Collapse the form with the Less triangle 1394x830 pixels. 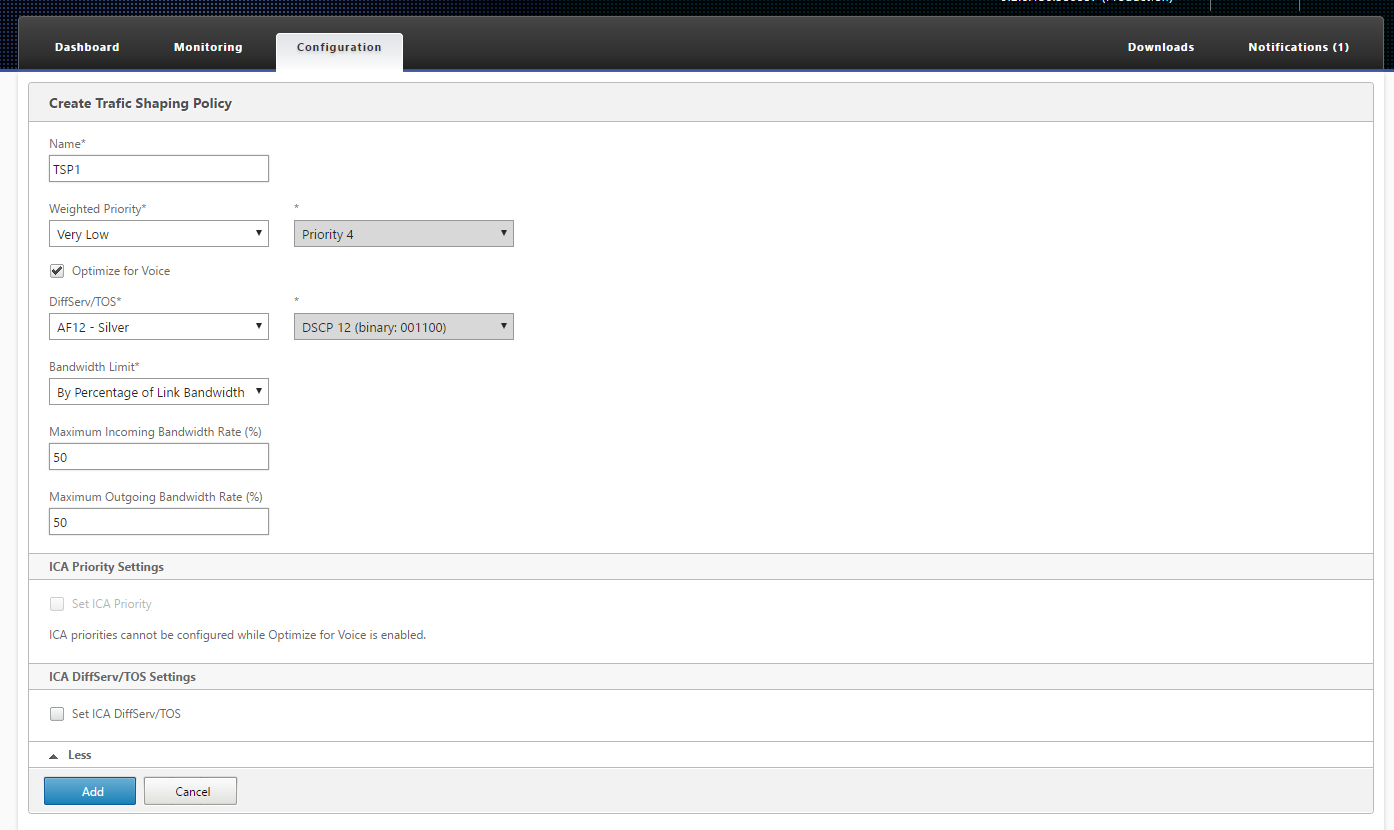(54, 756)
